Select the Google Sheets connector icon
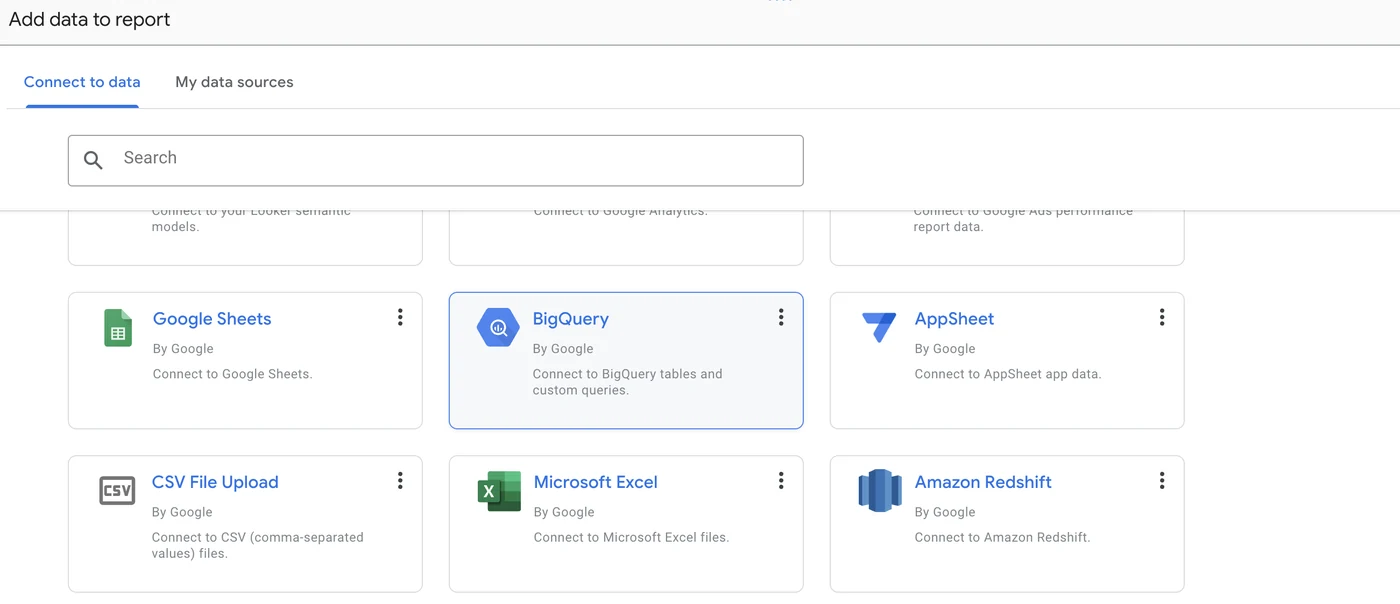The width and height of the screenshot is (1400, 604). tap(117, 327)
